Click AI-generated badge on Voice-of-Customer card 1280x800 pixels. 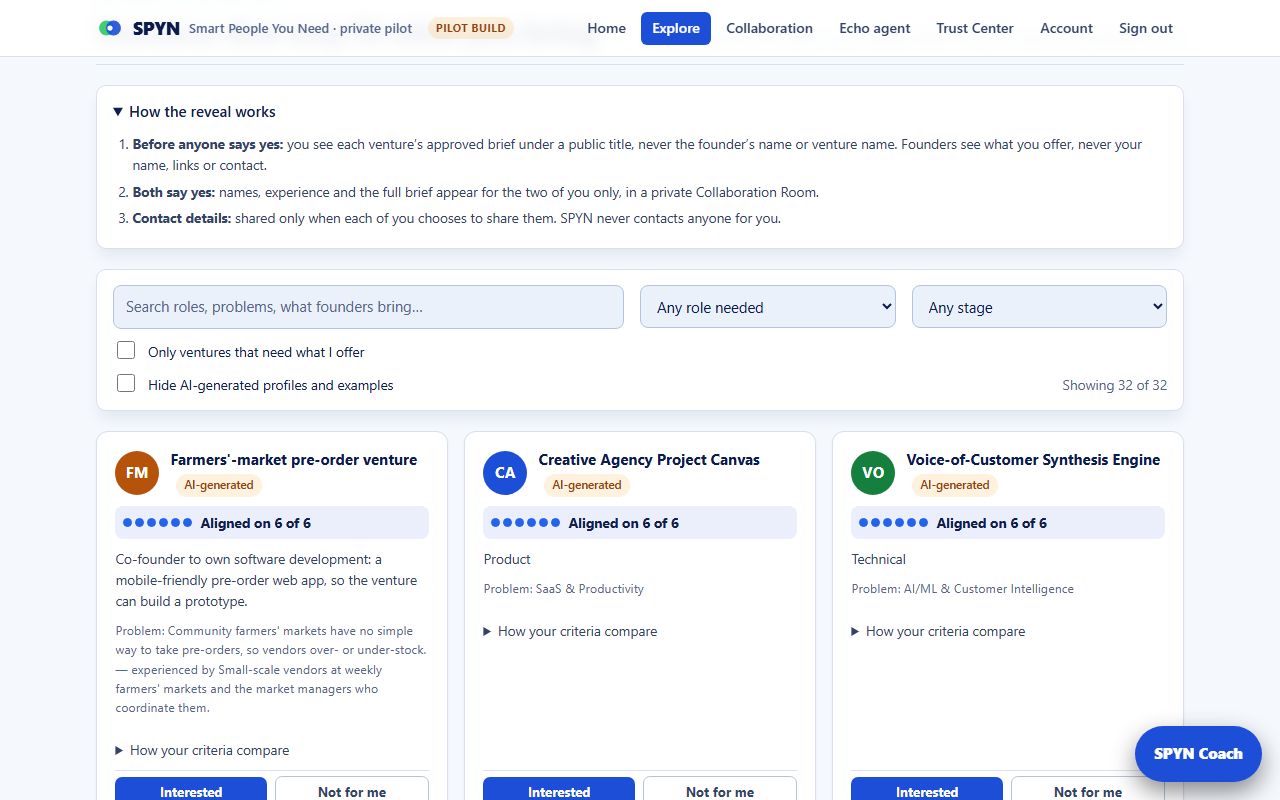pos(955,485)
